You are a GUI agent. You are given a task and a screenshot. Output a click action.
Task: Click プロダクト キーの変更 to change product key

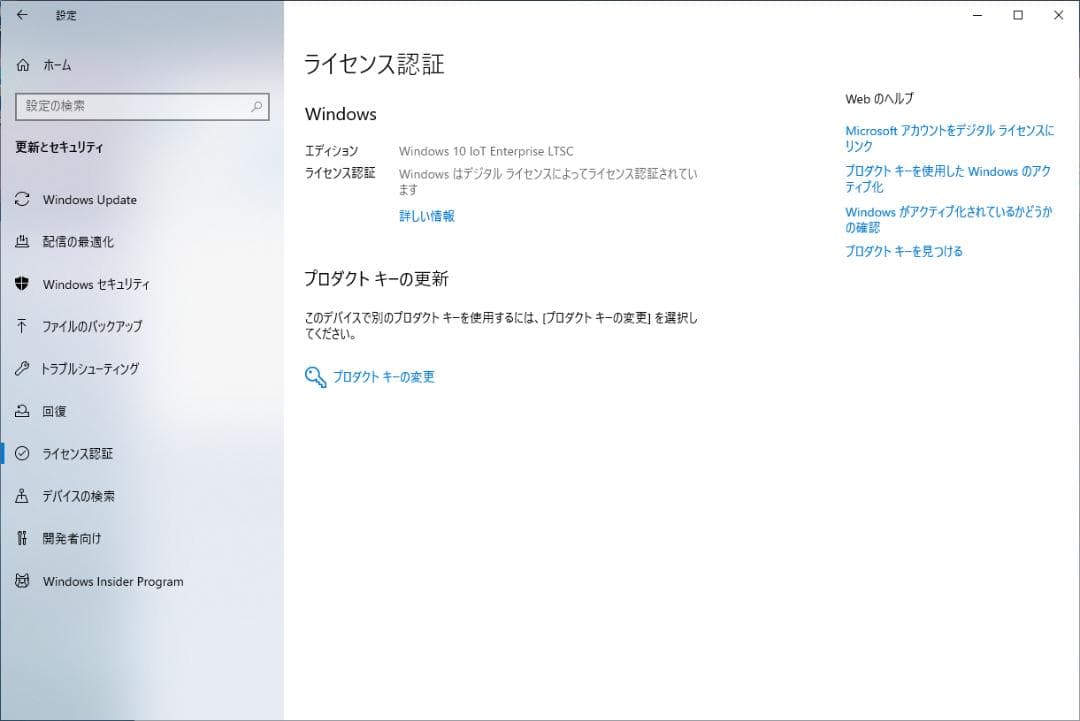point(385,378)
